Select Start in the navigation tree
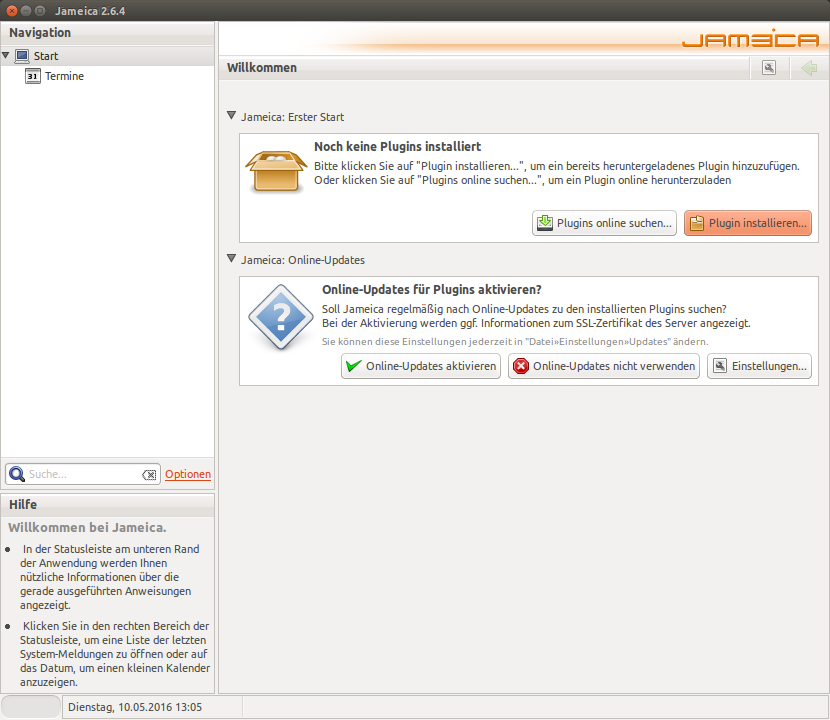830x720 pixels. (46, 56)
